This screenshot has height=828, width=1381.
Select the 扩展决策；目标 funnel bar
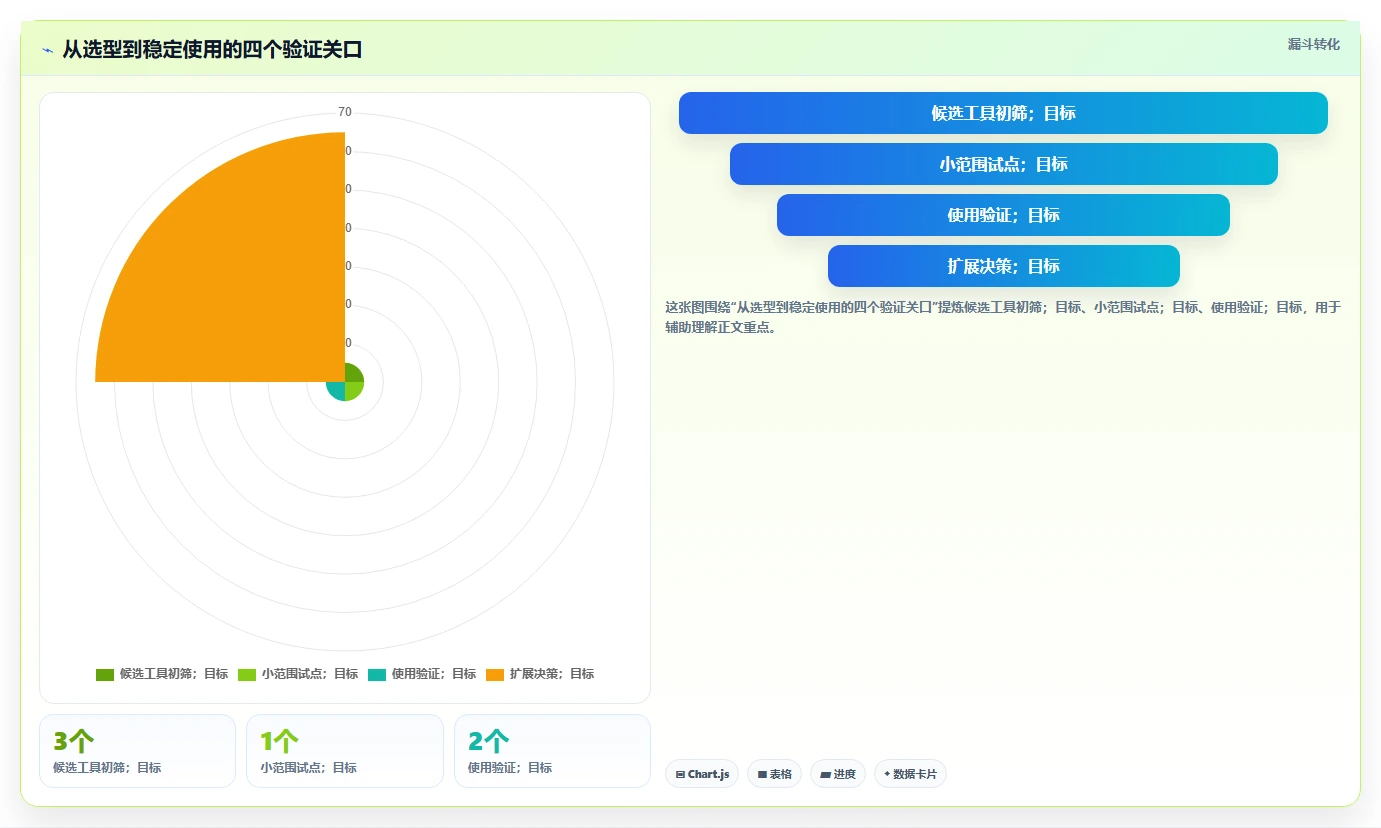[1004, 266]
